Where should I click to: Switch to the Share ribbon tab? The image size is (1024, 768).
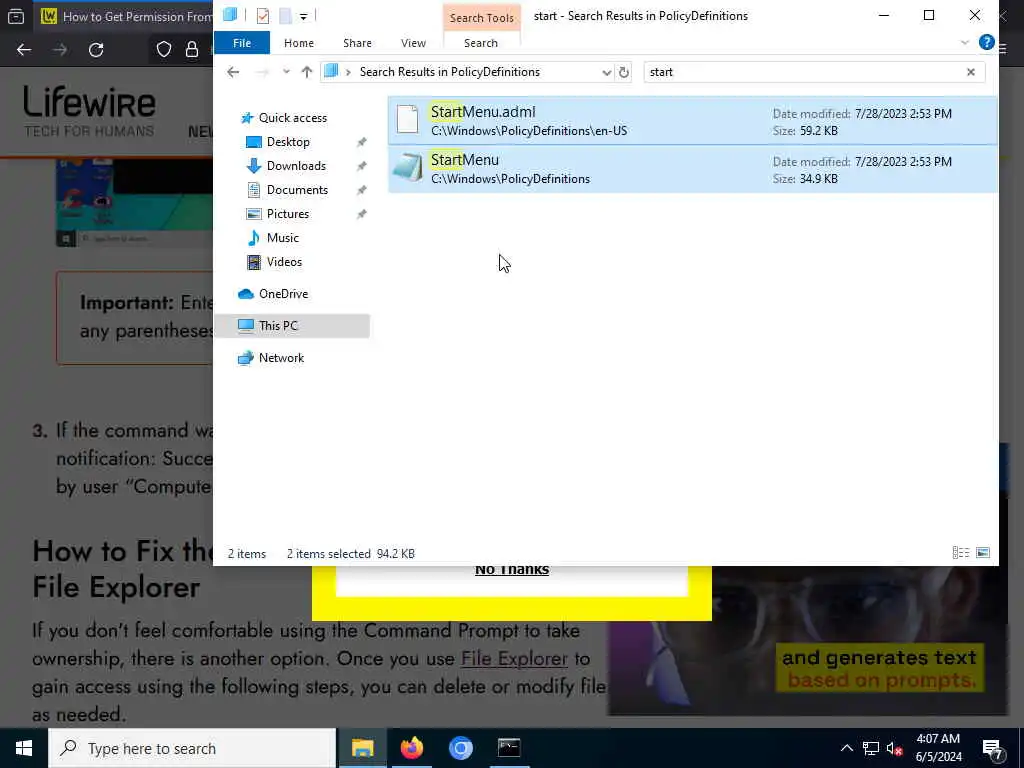click(357, 43)
